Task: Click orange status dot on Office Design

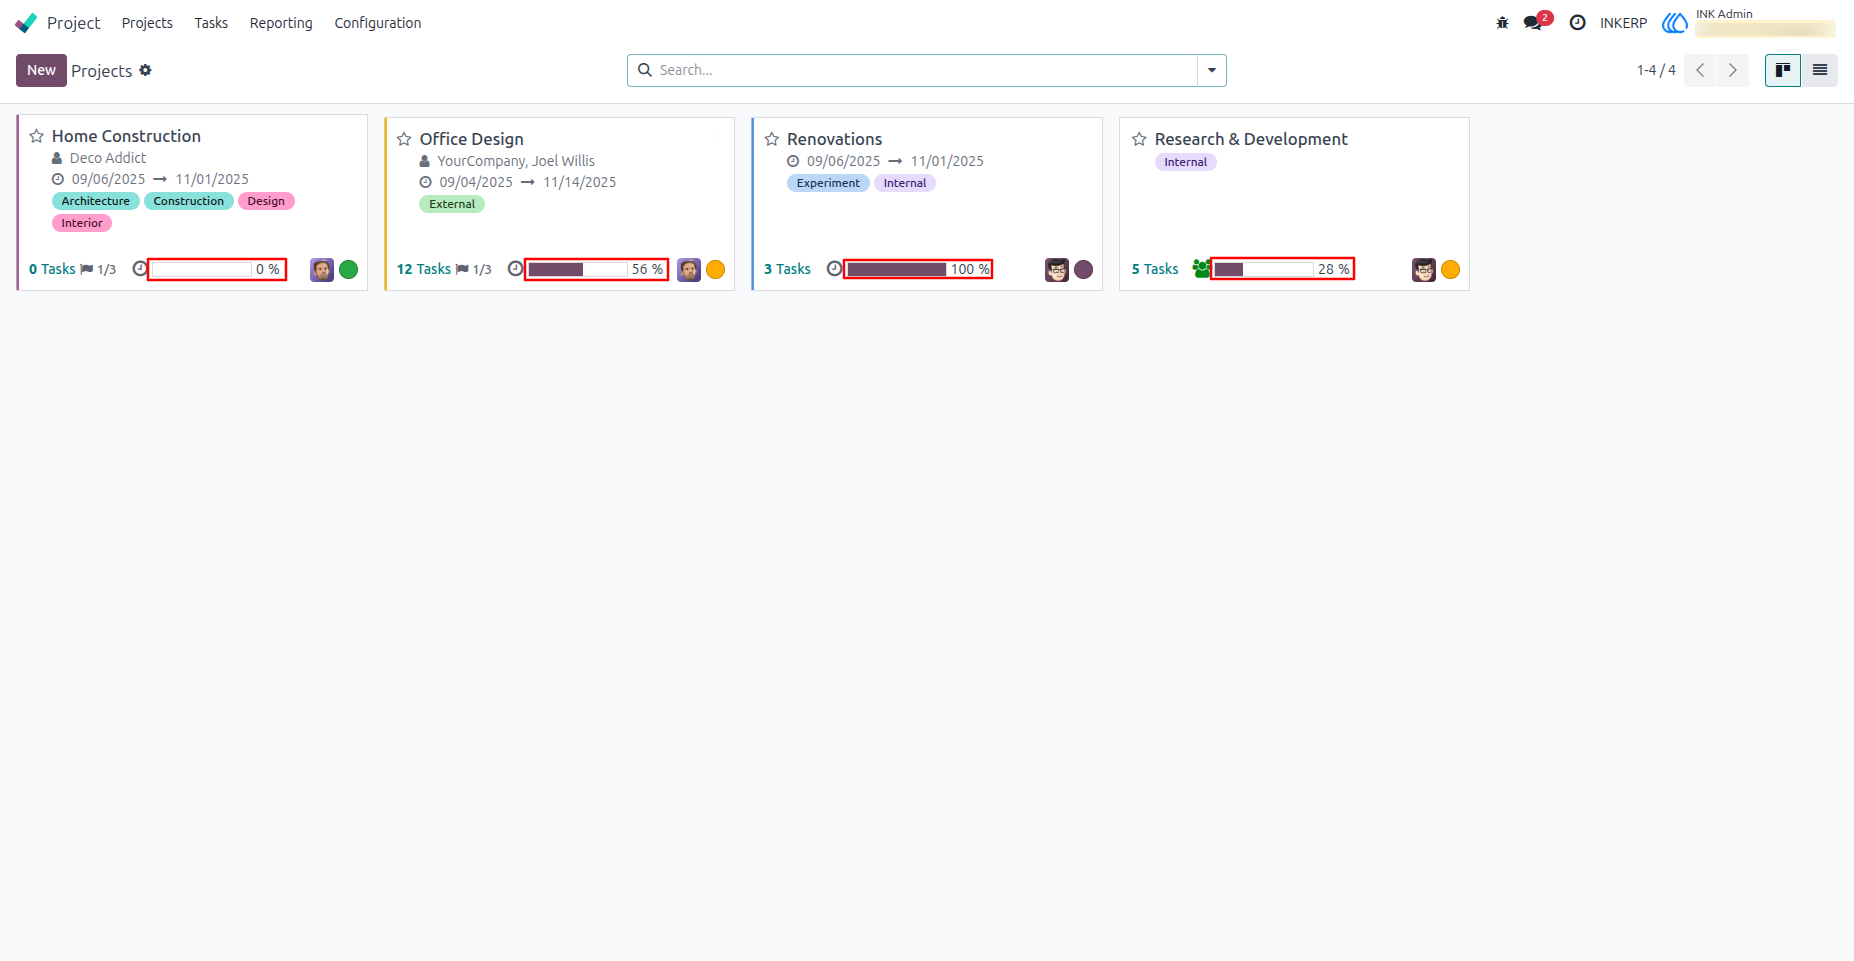Action: tap(716, 269)
